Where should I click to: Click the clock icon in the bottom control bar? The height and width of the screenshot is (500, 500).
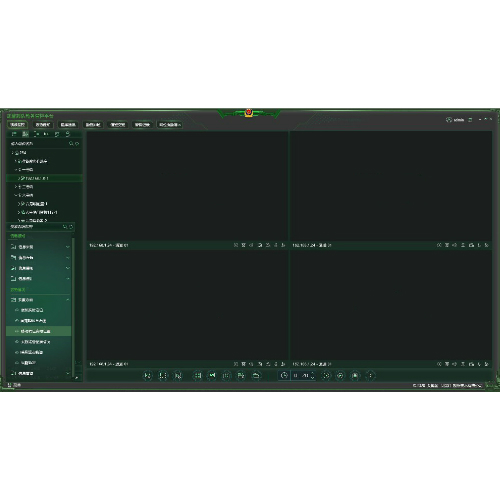point(284,375)
